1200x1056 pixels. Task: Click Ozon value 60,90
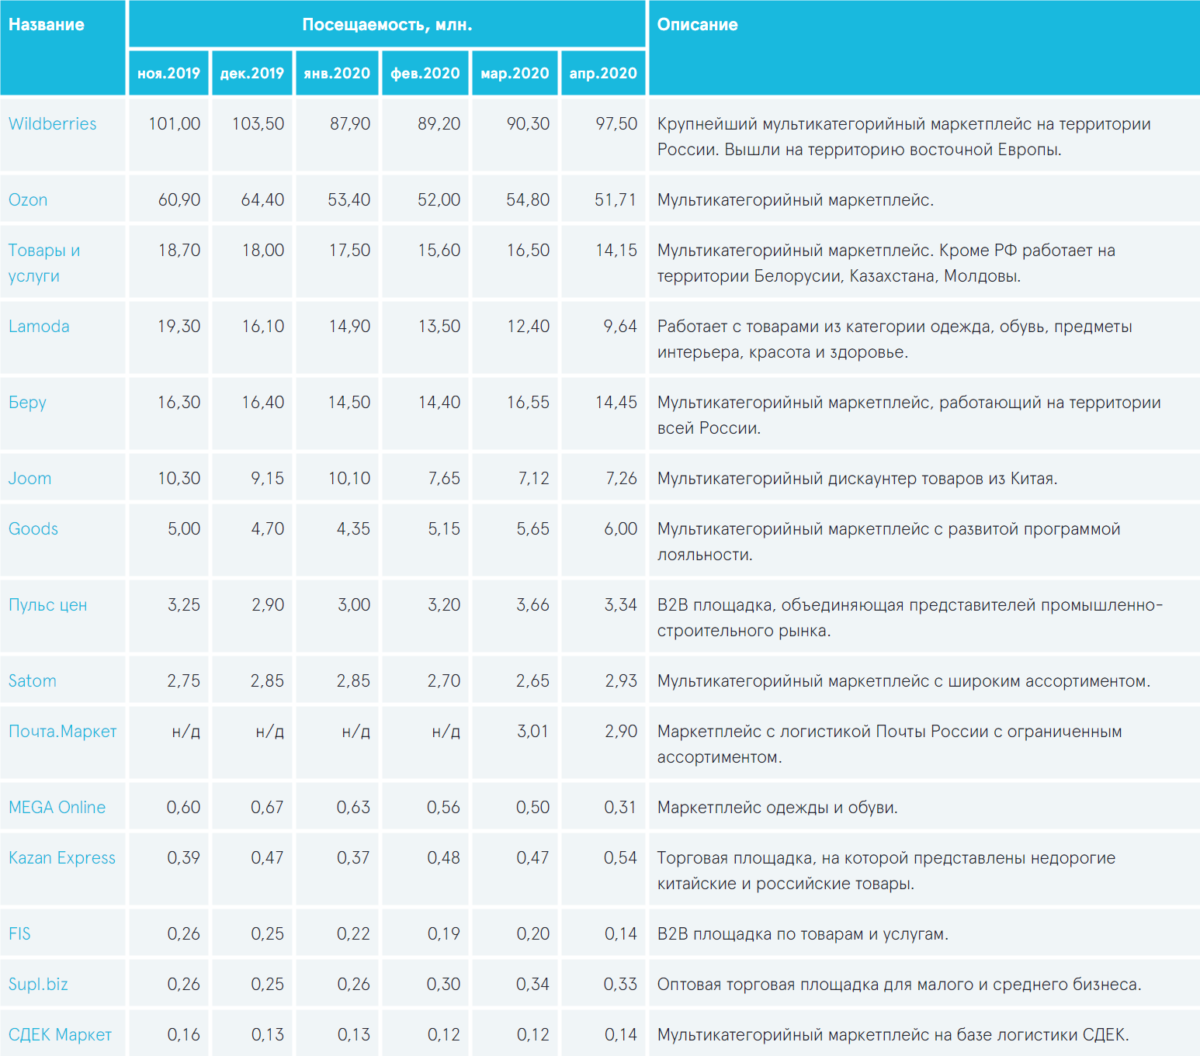tap(179, 200)
